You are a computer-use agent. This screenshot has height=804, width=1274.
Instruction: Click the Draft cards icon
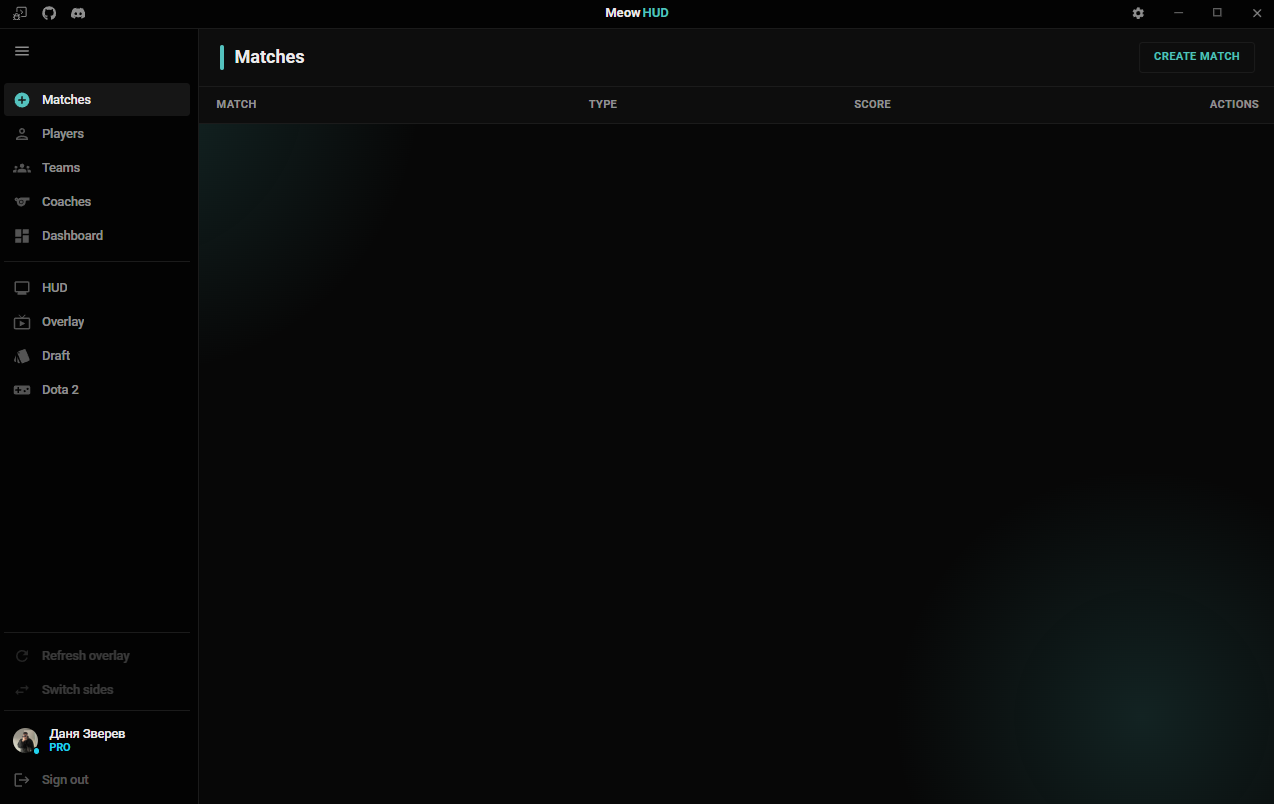click(x=22, y=356)
